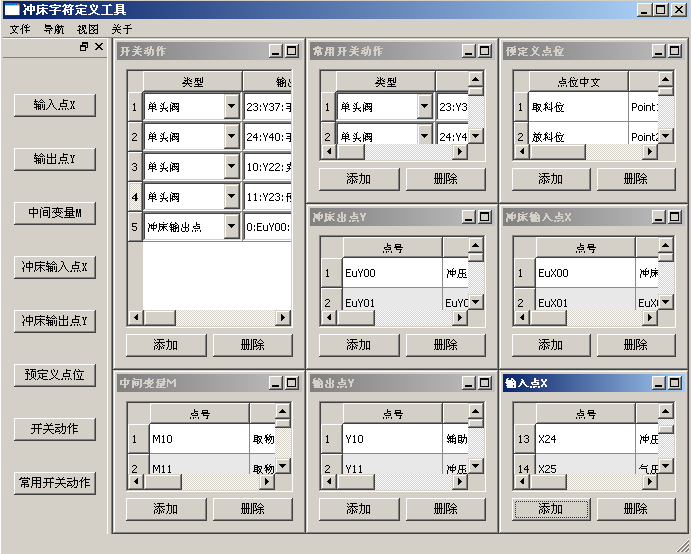This screenshot has width=691, height=554.
Task: Close the left navigation dock panel
Action: (99, 47)
